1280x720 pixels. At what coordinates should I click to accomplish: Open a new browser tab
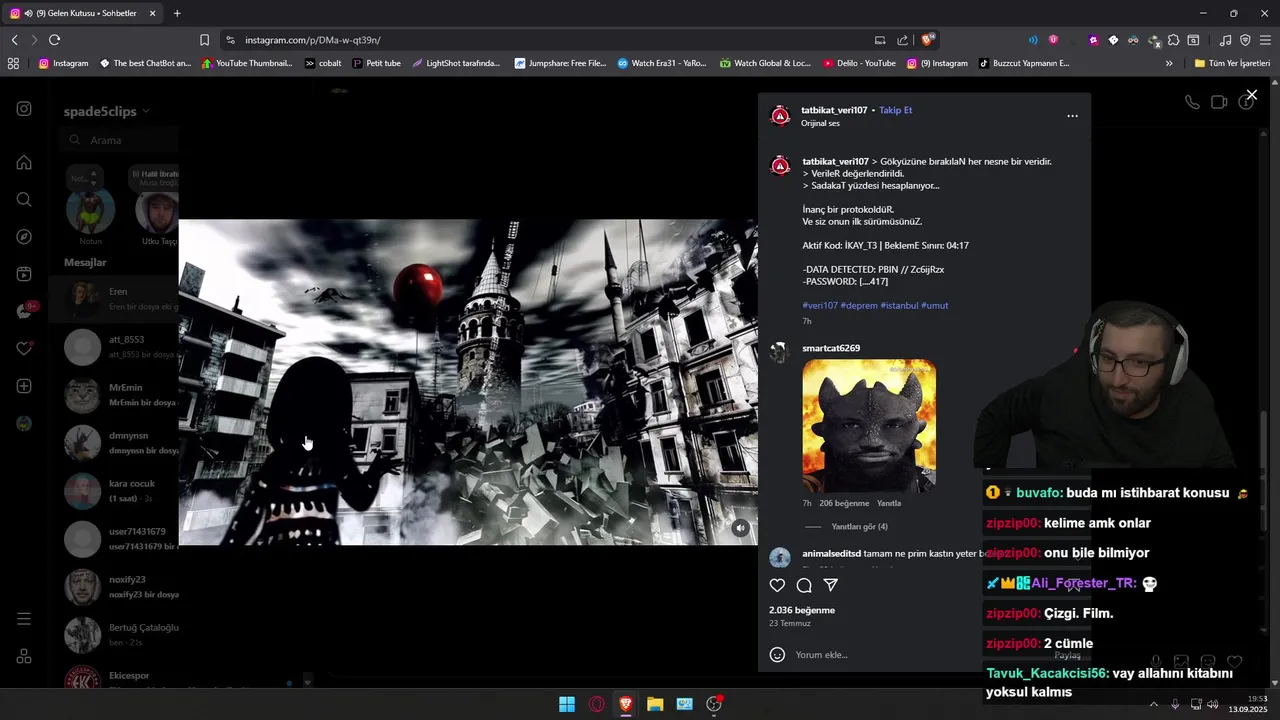pyautogui.click(x=177, y=13)
